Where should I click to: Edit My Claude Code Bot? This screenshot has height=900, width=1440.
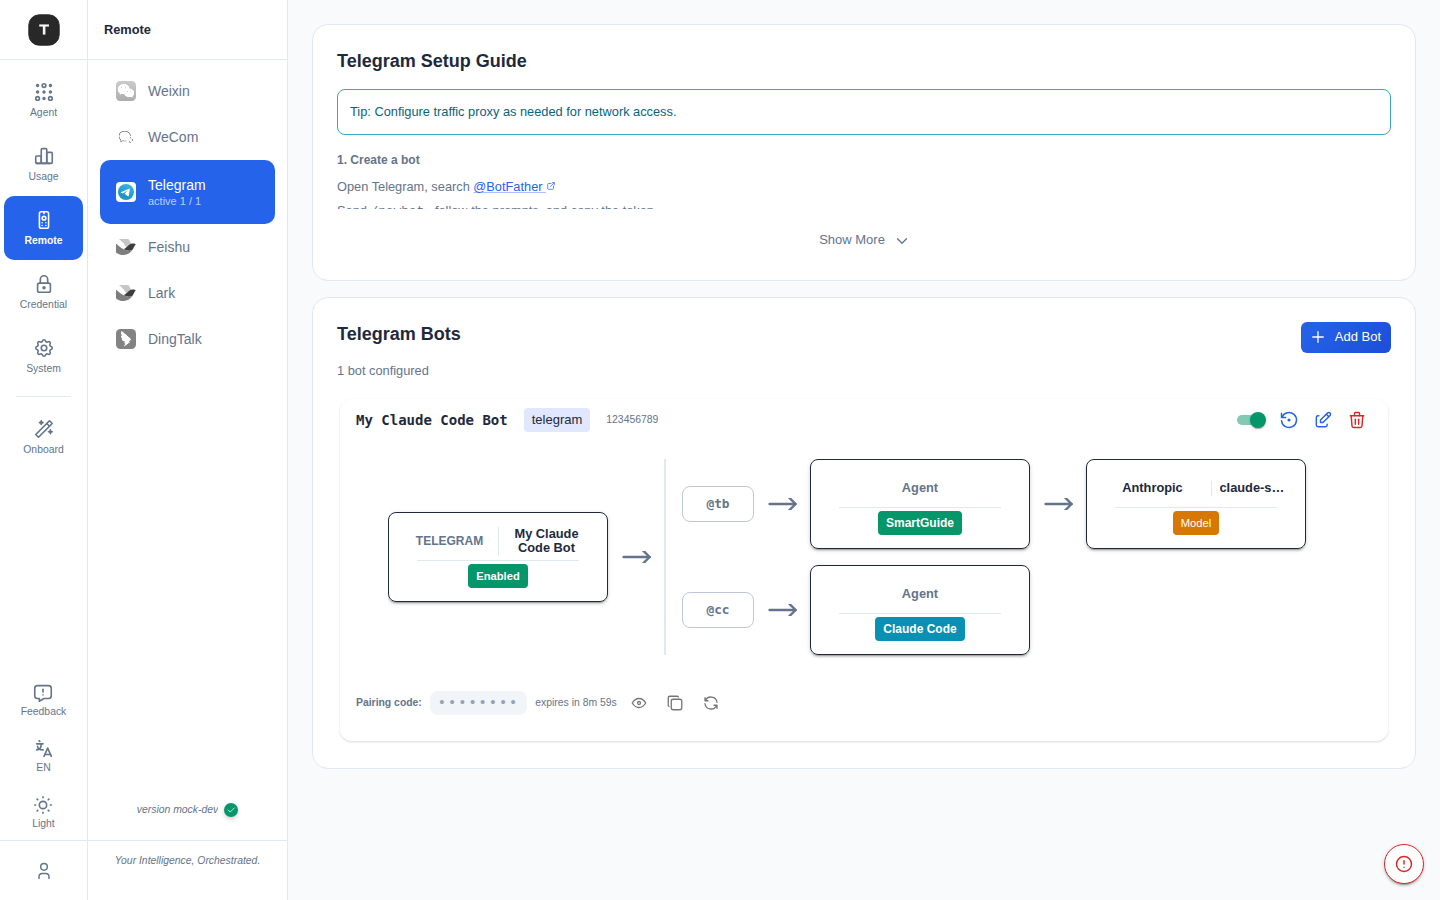click(1323, 420)
